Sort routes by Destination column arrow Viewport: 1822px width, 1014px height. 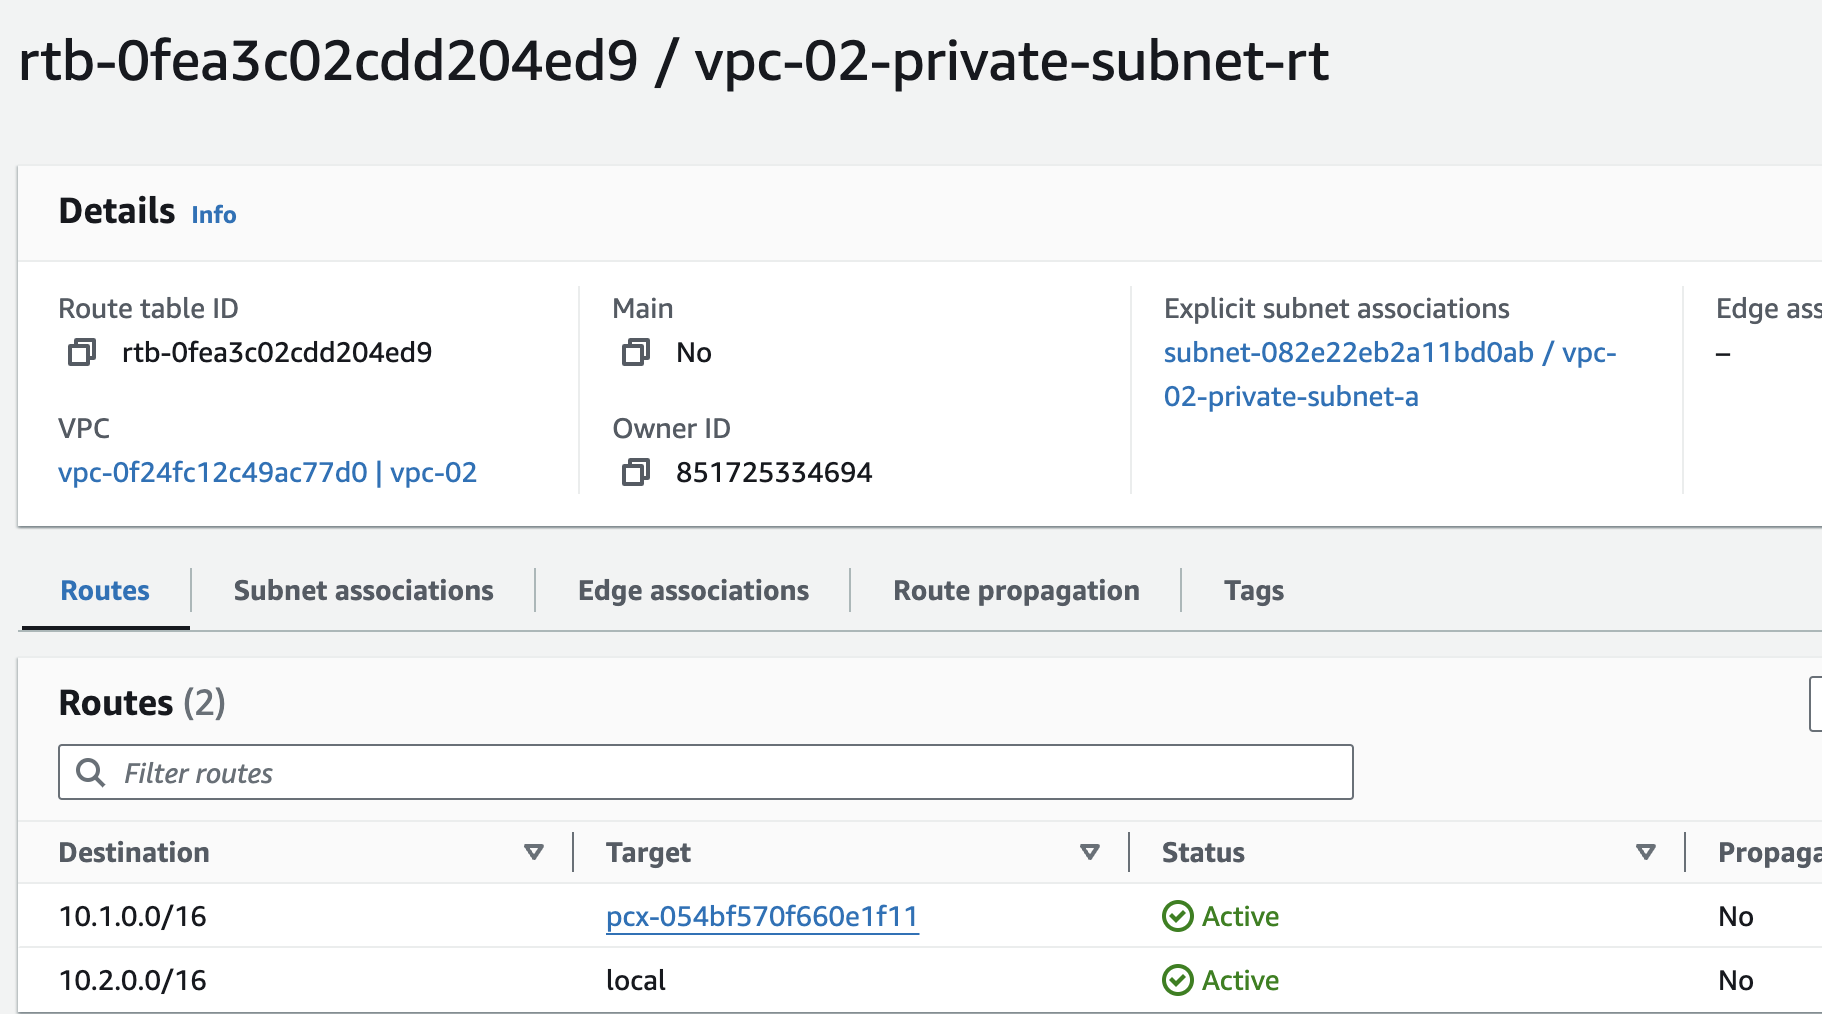coord(533,852)
